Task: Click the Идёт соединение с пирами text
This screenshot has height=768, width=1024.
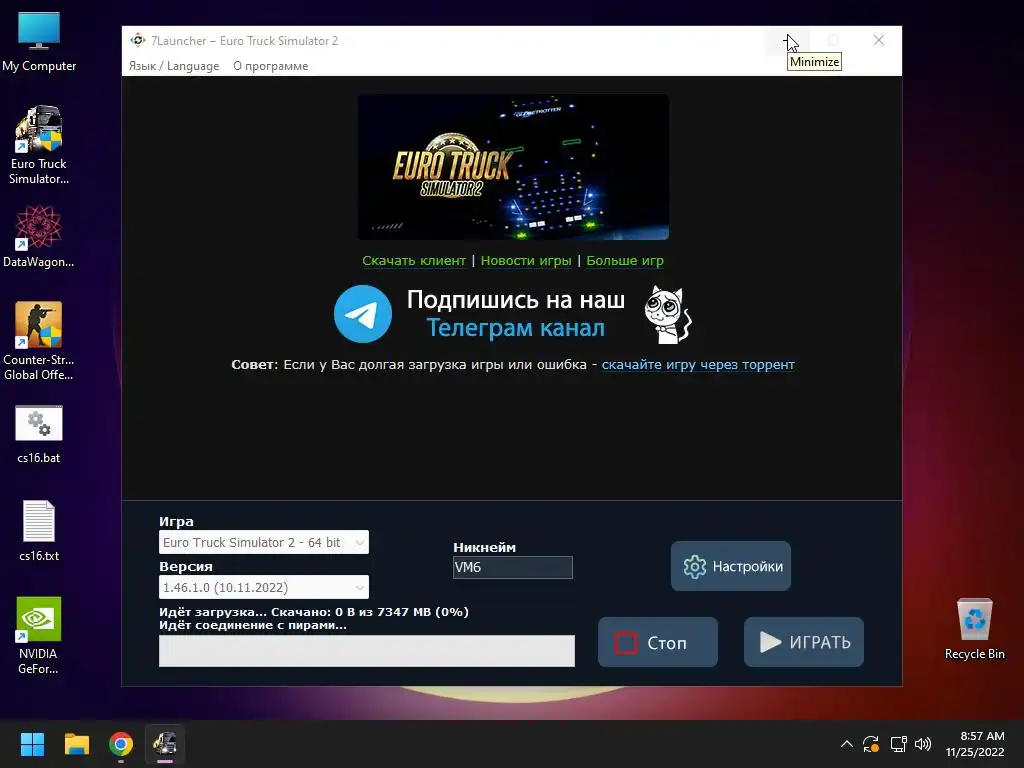Action: tap(253, 625)
